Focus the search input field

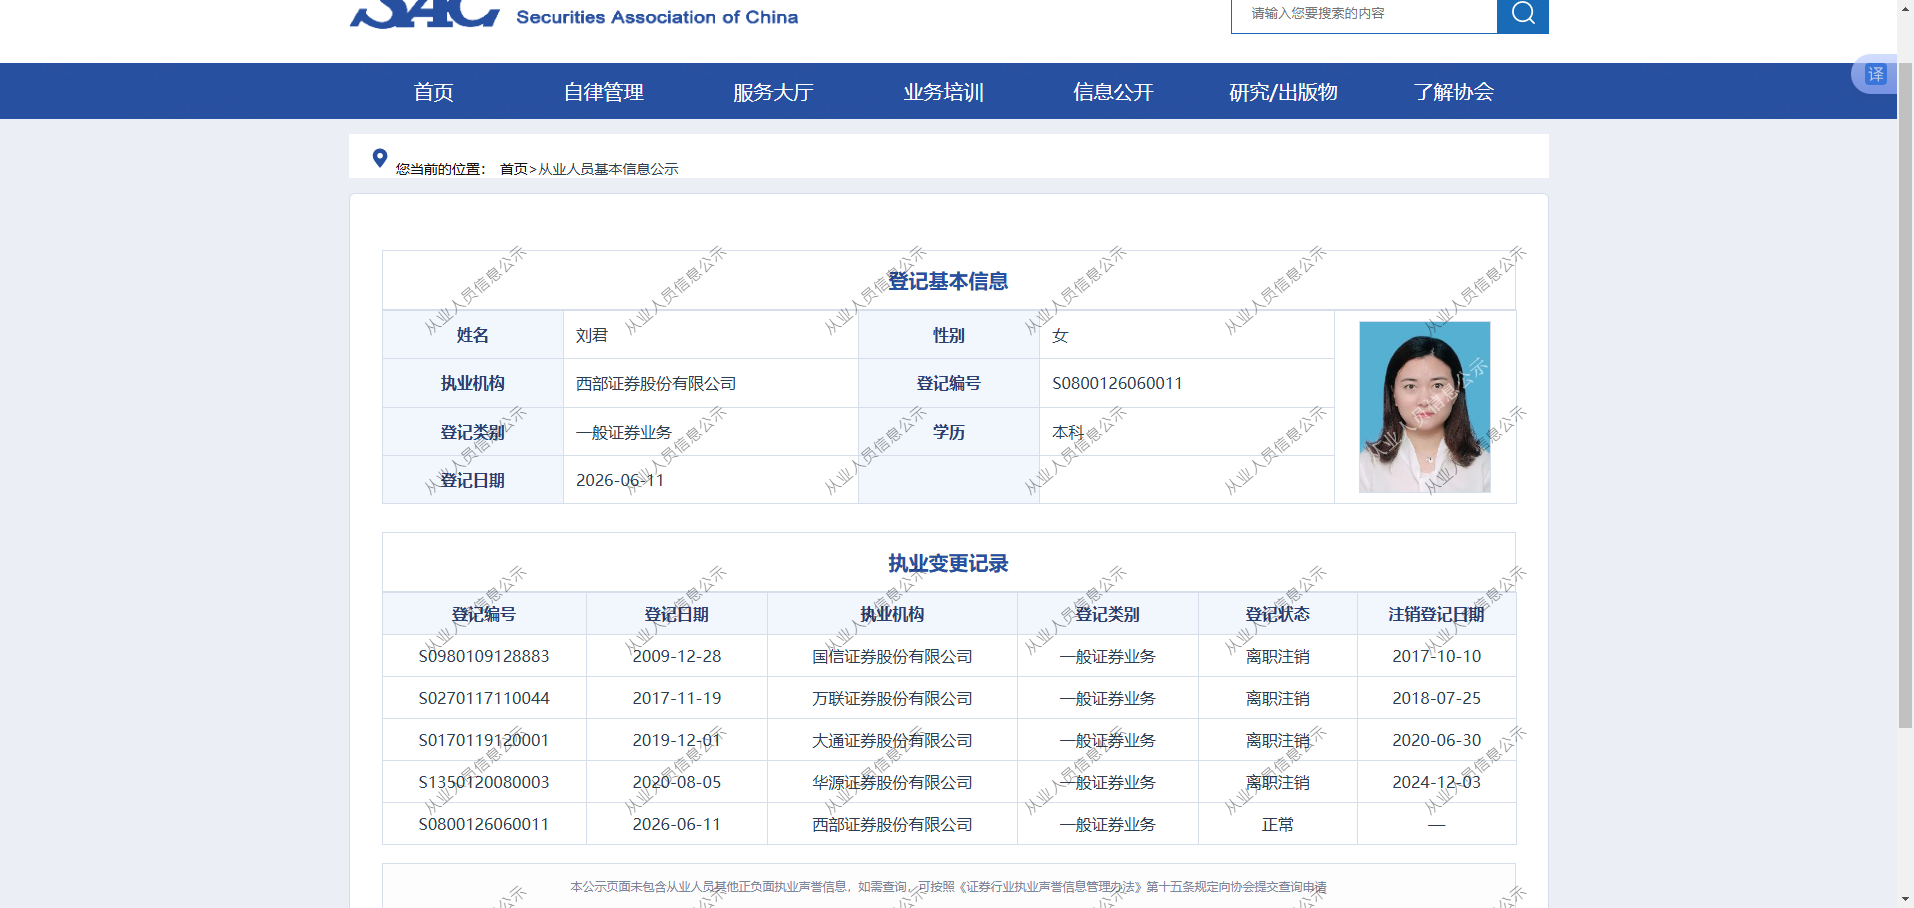[x=1364, y=15]
